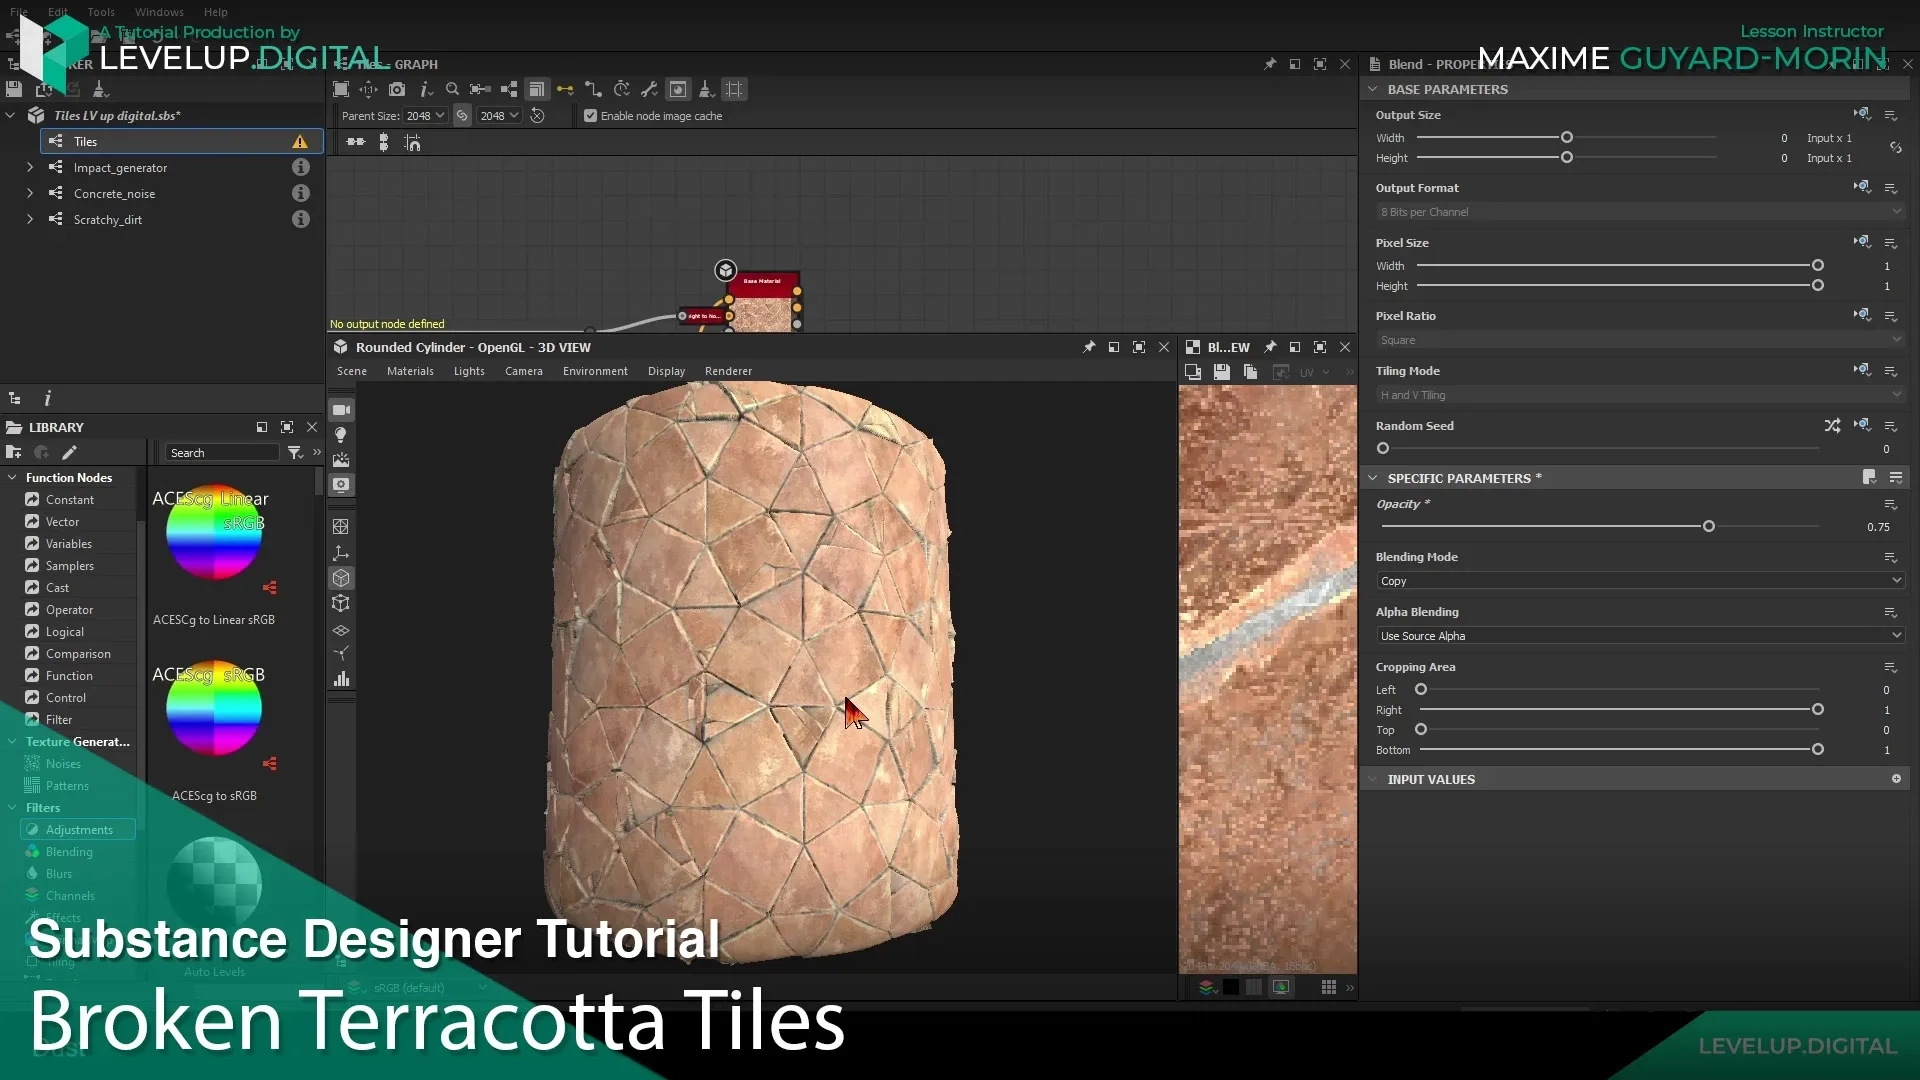Open the Blending Mode Copy dropdown
Image resolution: width=1920 pixels, height=1080 pixels.
point(1638,581)
